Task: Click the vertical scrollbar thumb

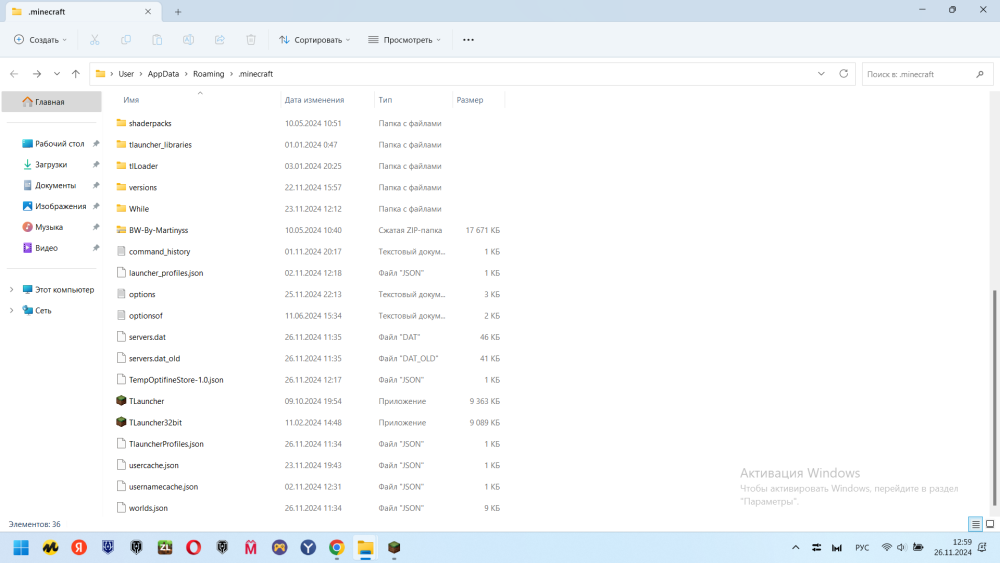Action: tap(995, 398)
